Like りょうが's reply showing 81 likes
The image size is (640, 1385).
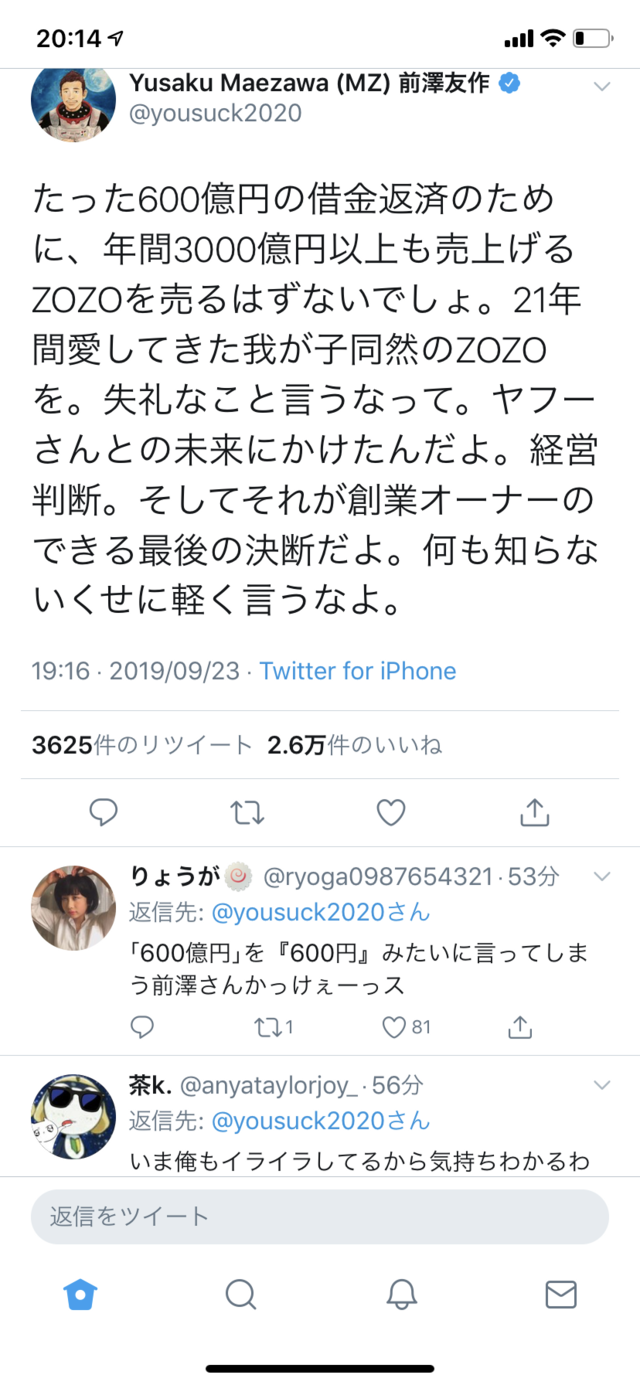(407, 1026)
